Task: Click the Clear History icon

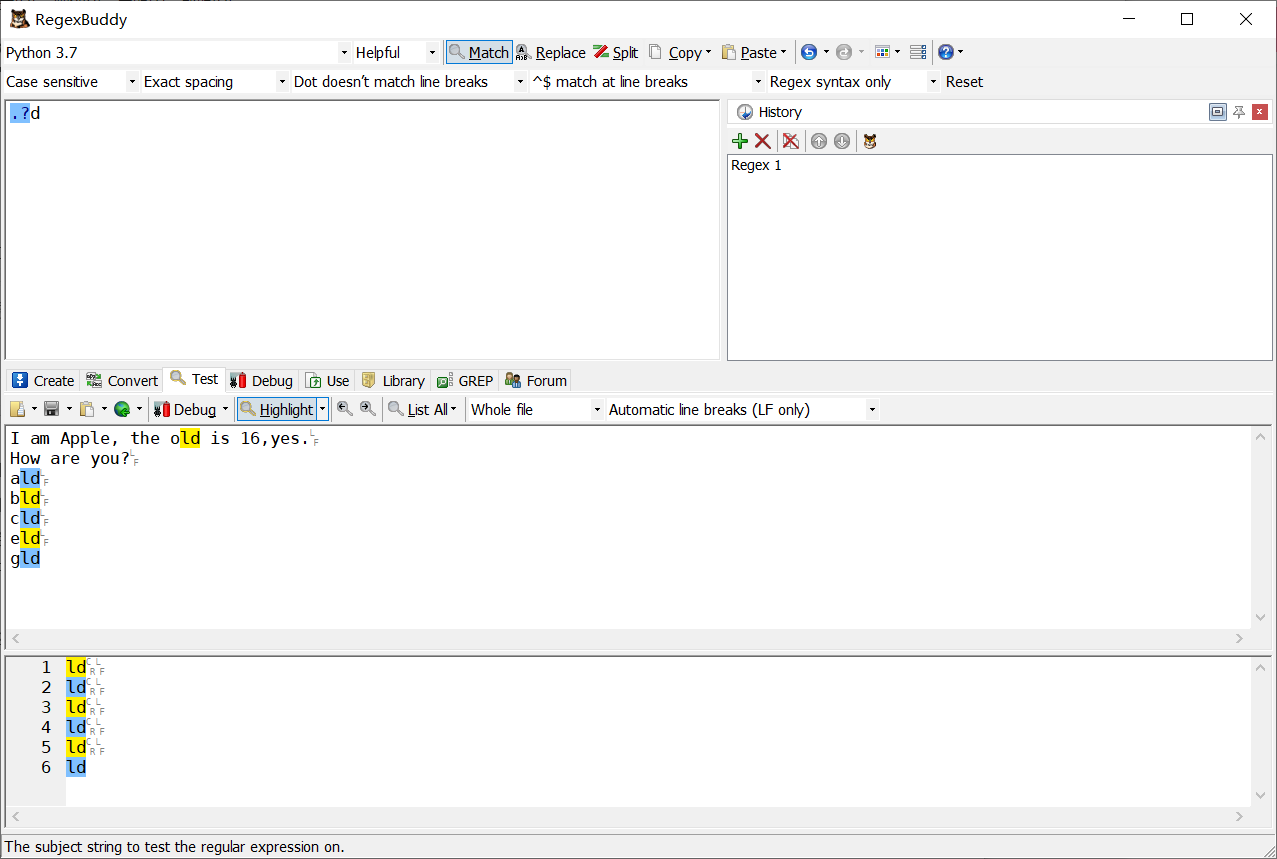Action: pos(791,142)
